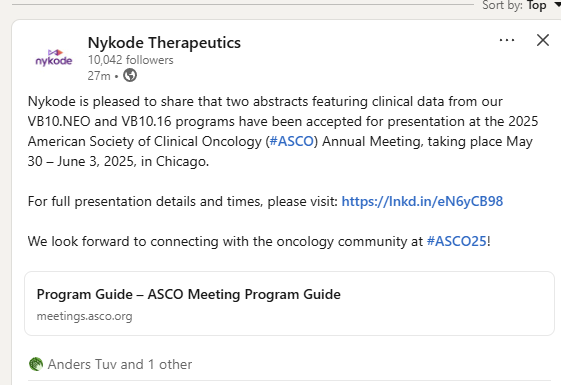561x385 pixels.
Task: Open the lnkd.in/eN6yCB98 short link
Action: 422,201
